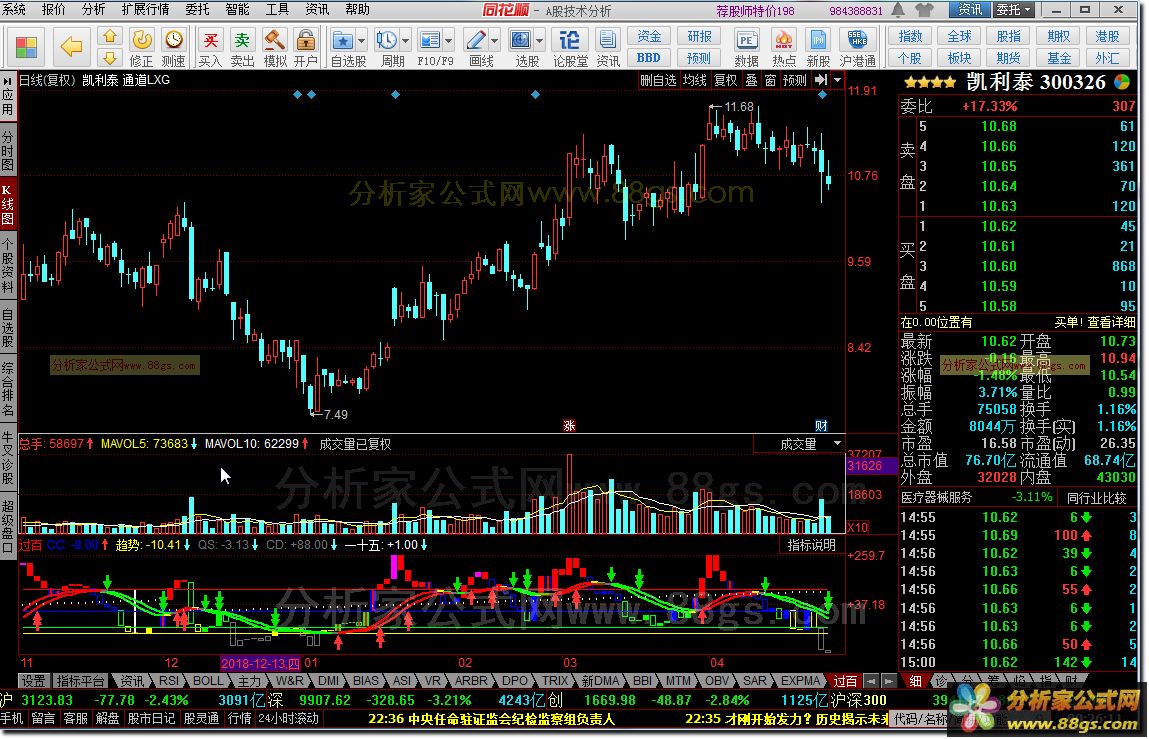Image resolution: width=1149 pixels, height=739 pixels.
Task: Click the 资金 button
Action: 649,36
